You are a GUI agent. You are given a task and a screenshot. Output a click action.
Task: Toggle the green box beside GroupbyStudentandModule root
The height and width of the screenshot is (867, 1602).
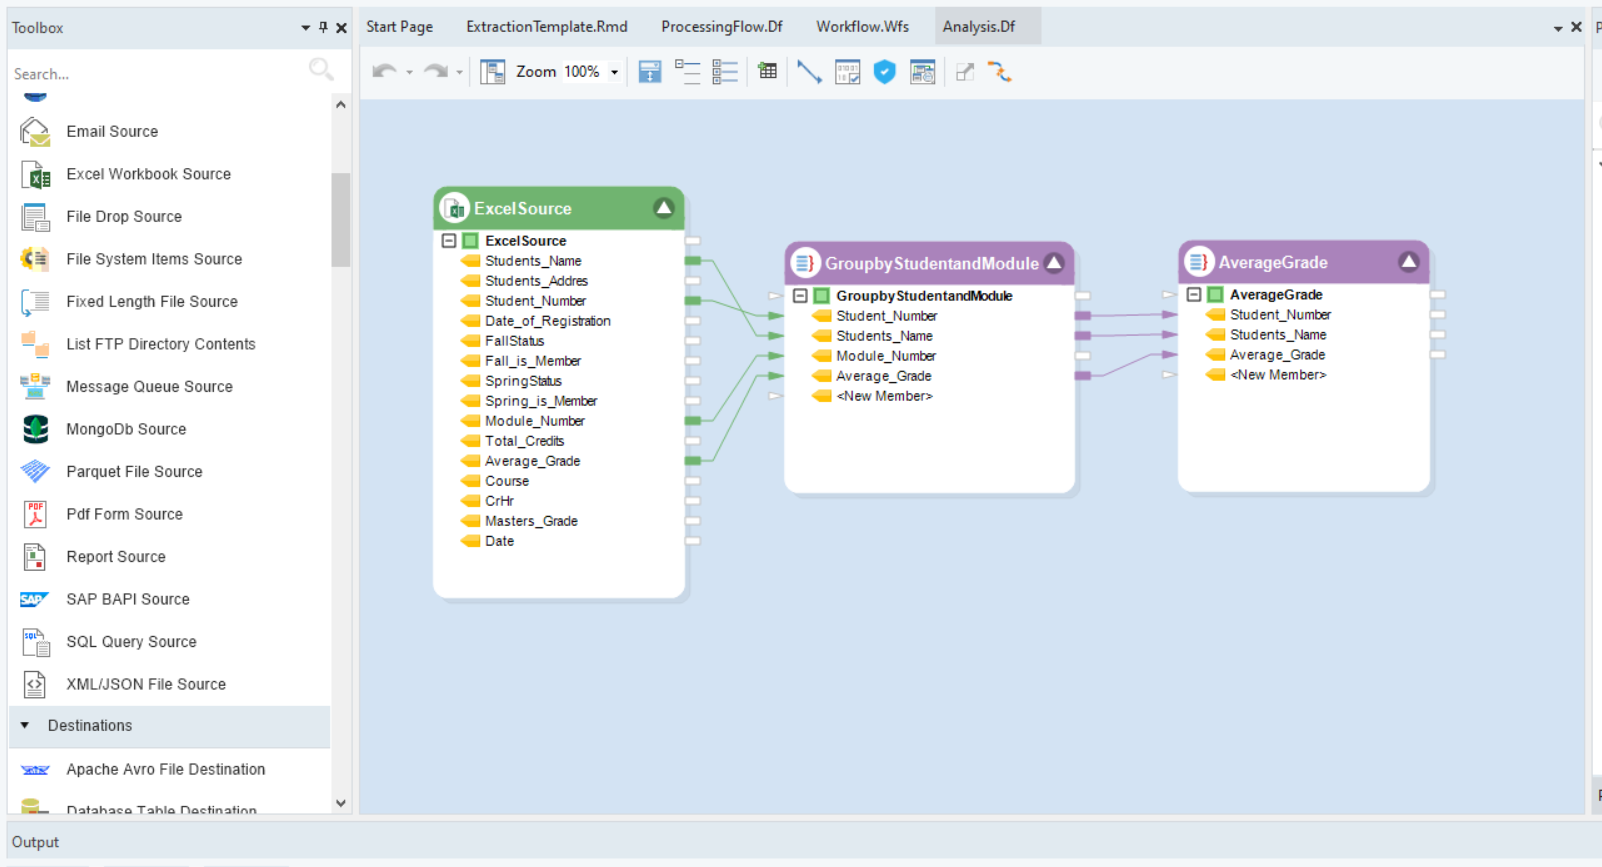[821, 296]
